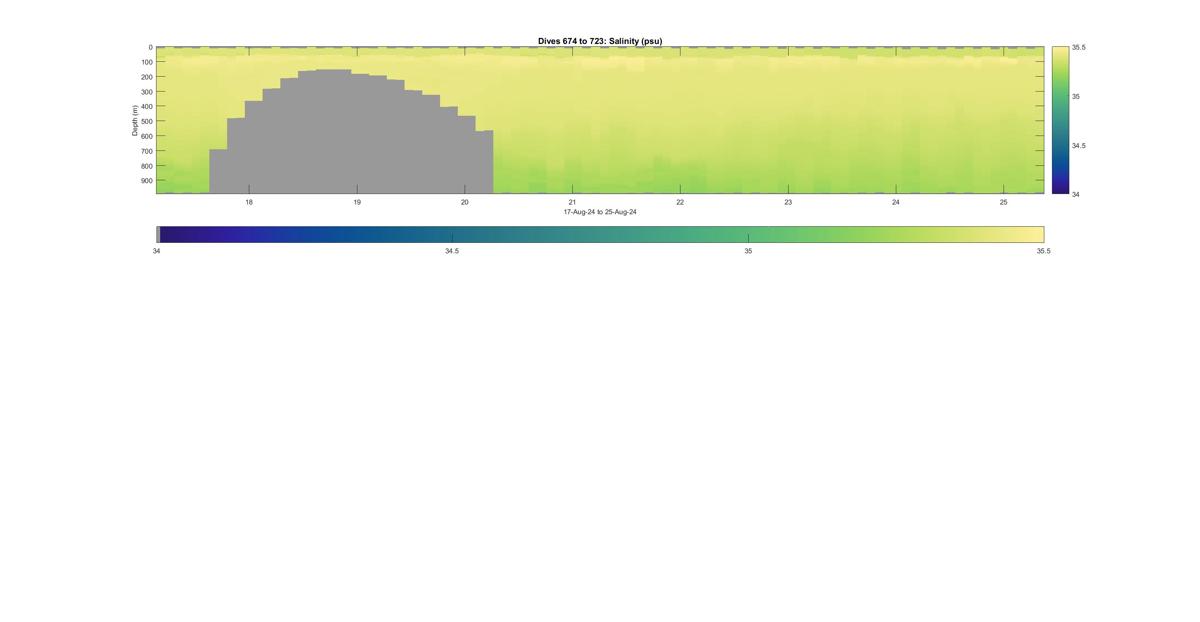
Task: Click "35.5" label under the horizontal colorbar
Action: (1044, 251)
